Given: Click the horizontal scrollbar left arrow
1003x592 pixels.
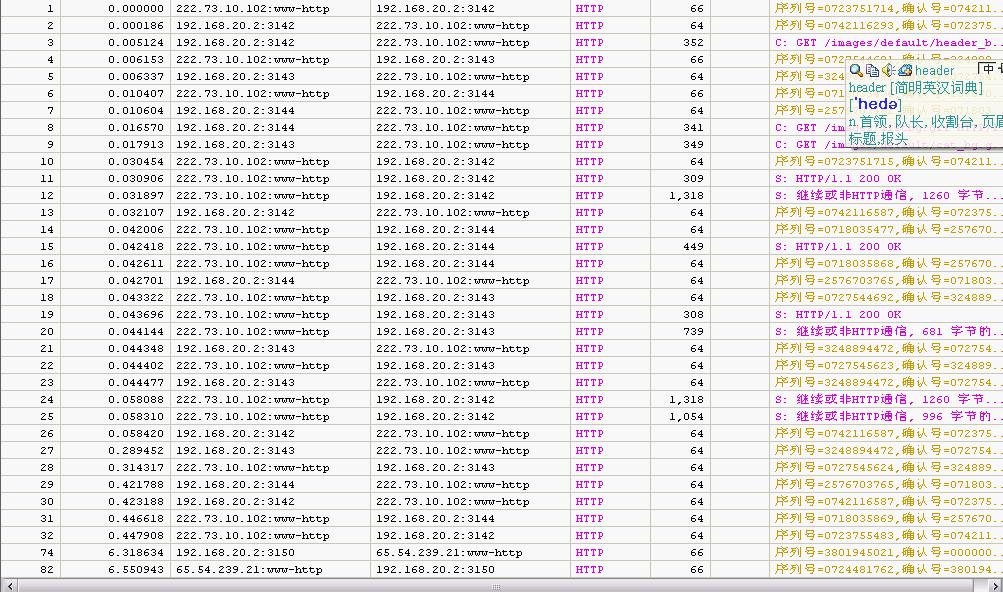Looking at the screenshot, I should point(9,586).
